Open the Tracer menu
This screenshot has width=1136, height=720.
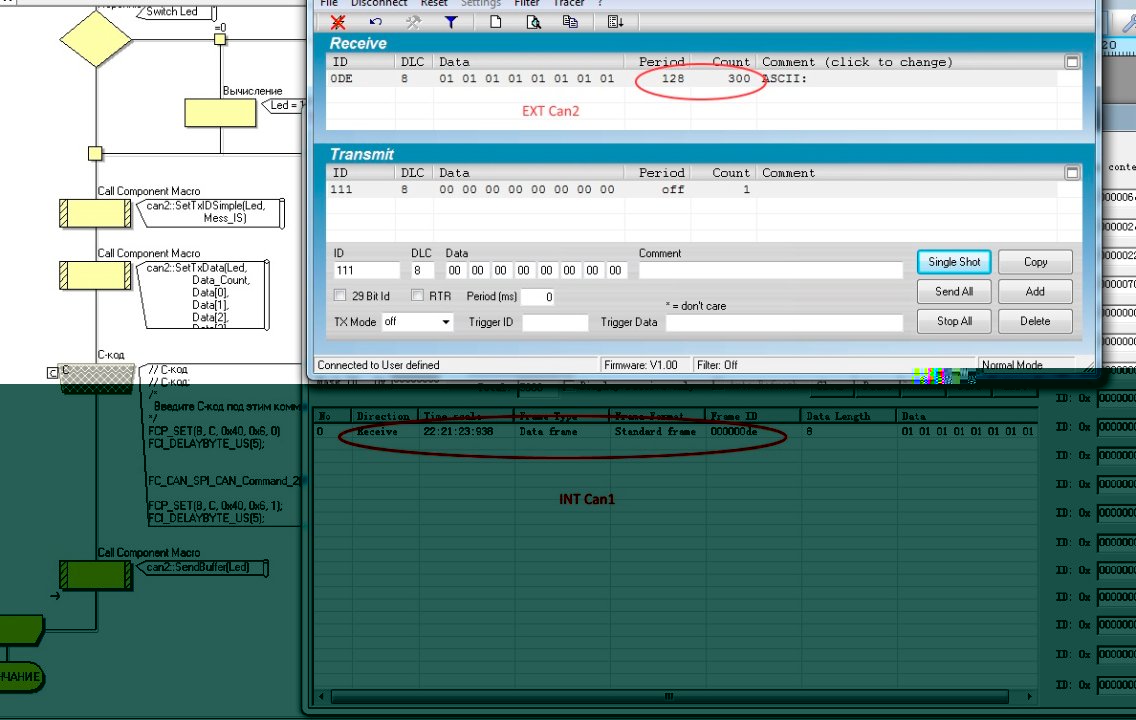click(x=569, y=3)
